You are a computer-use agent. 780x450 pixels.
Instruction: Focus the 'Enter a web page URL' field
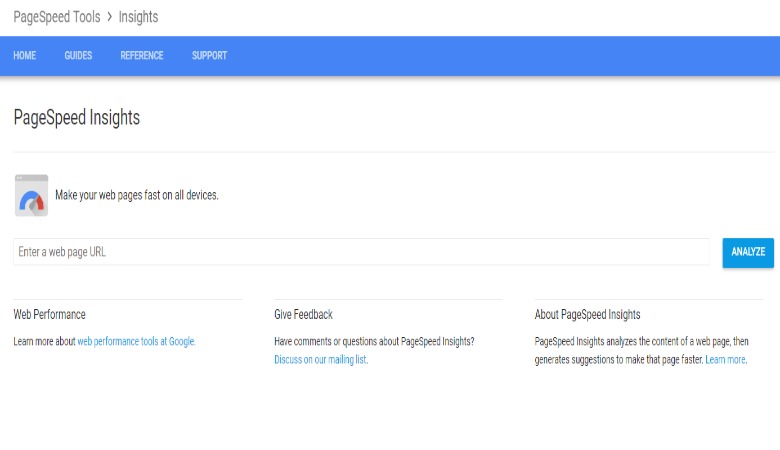tap(362, 252)
